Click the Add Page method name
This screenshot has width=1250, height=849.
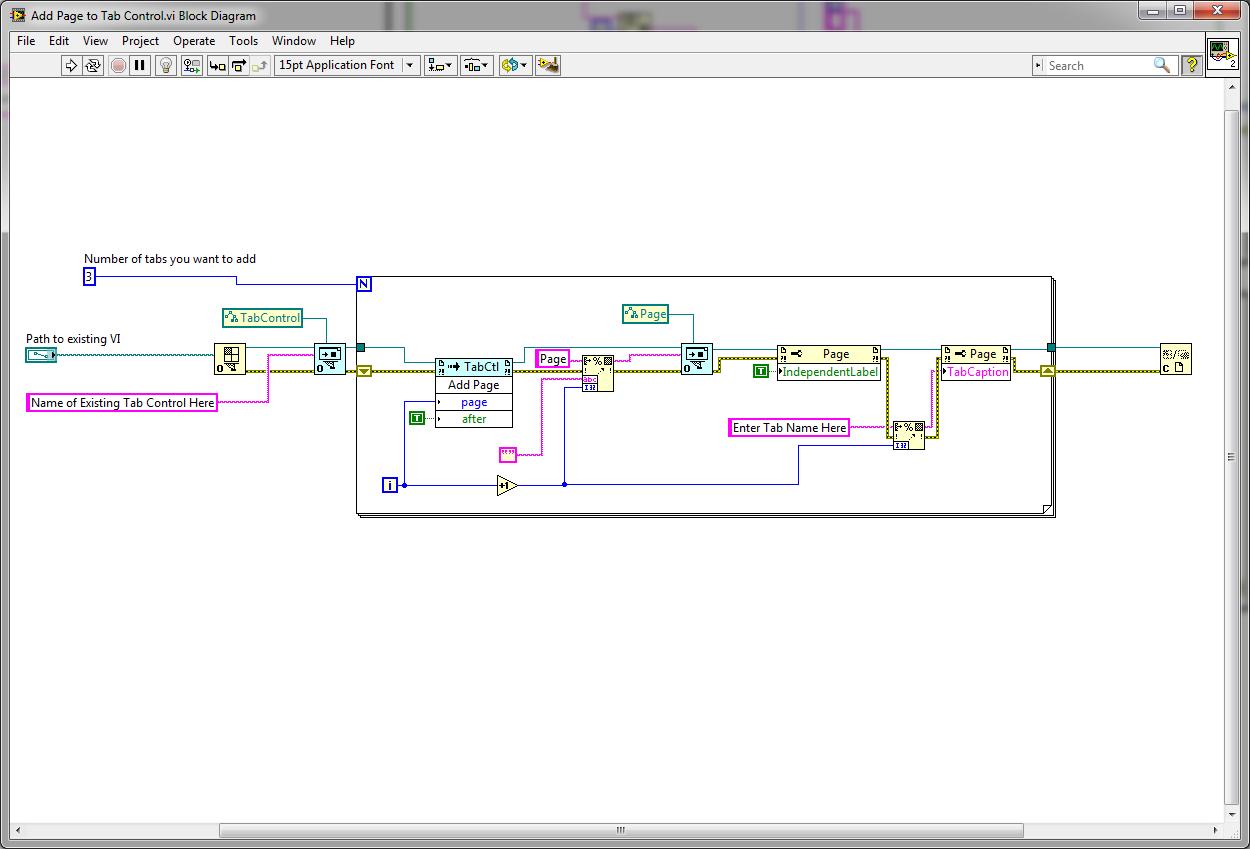point(474,385)
